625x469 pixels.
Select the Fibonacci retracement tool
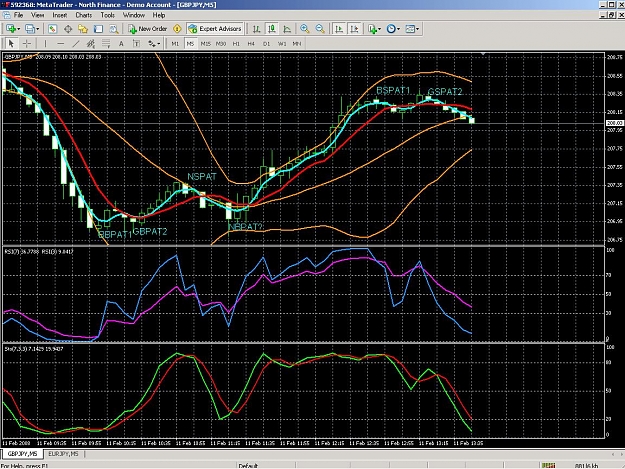tap(106, 43)
